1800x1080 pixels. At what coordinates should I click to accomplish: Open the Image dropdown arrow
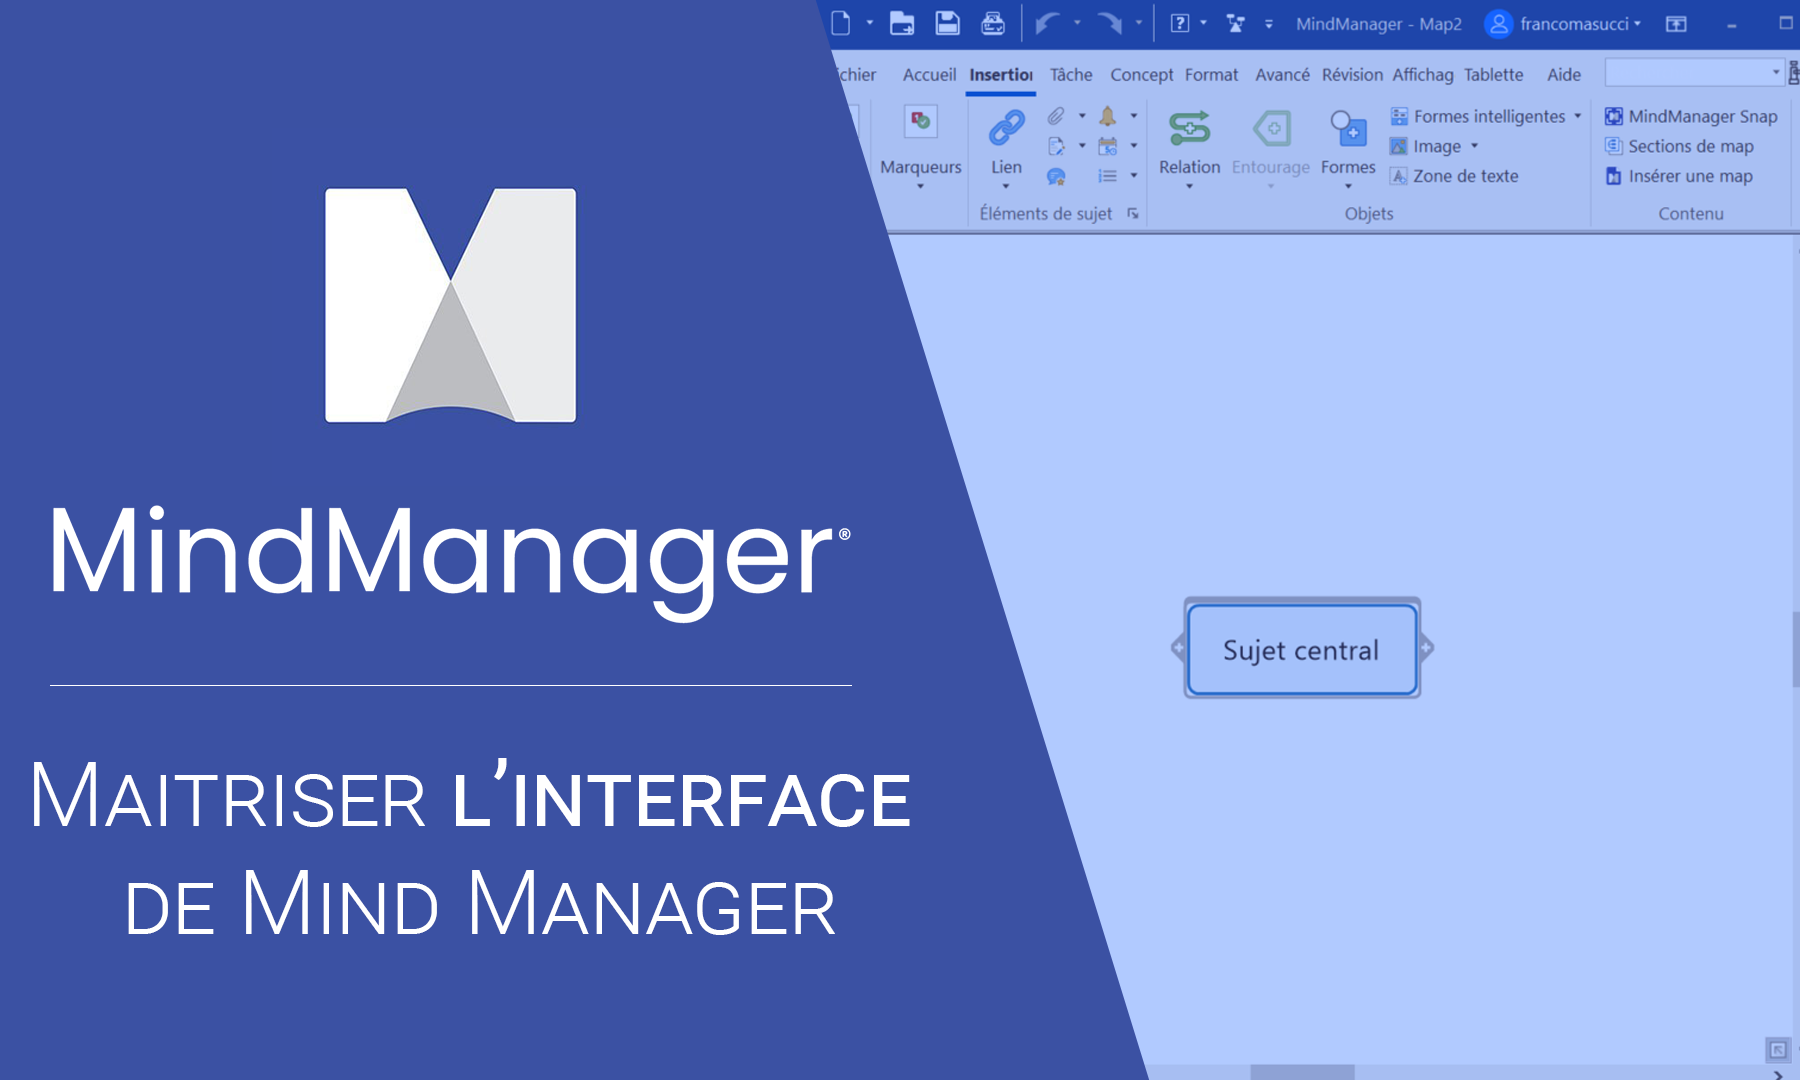tap(1474, 146)
